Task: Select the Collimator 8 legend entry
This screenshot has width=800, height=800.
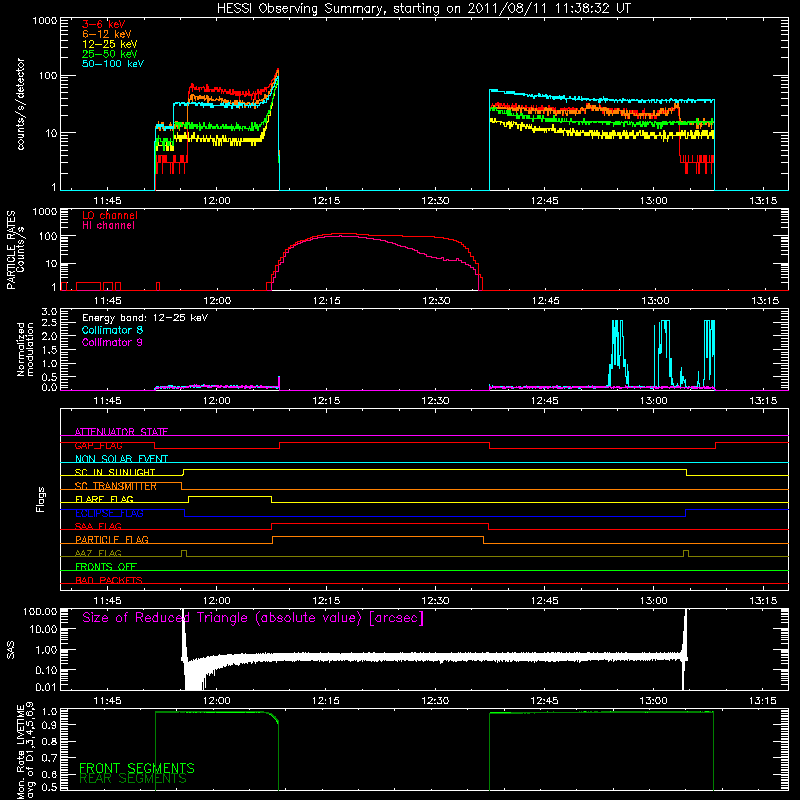Action: 112,330
